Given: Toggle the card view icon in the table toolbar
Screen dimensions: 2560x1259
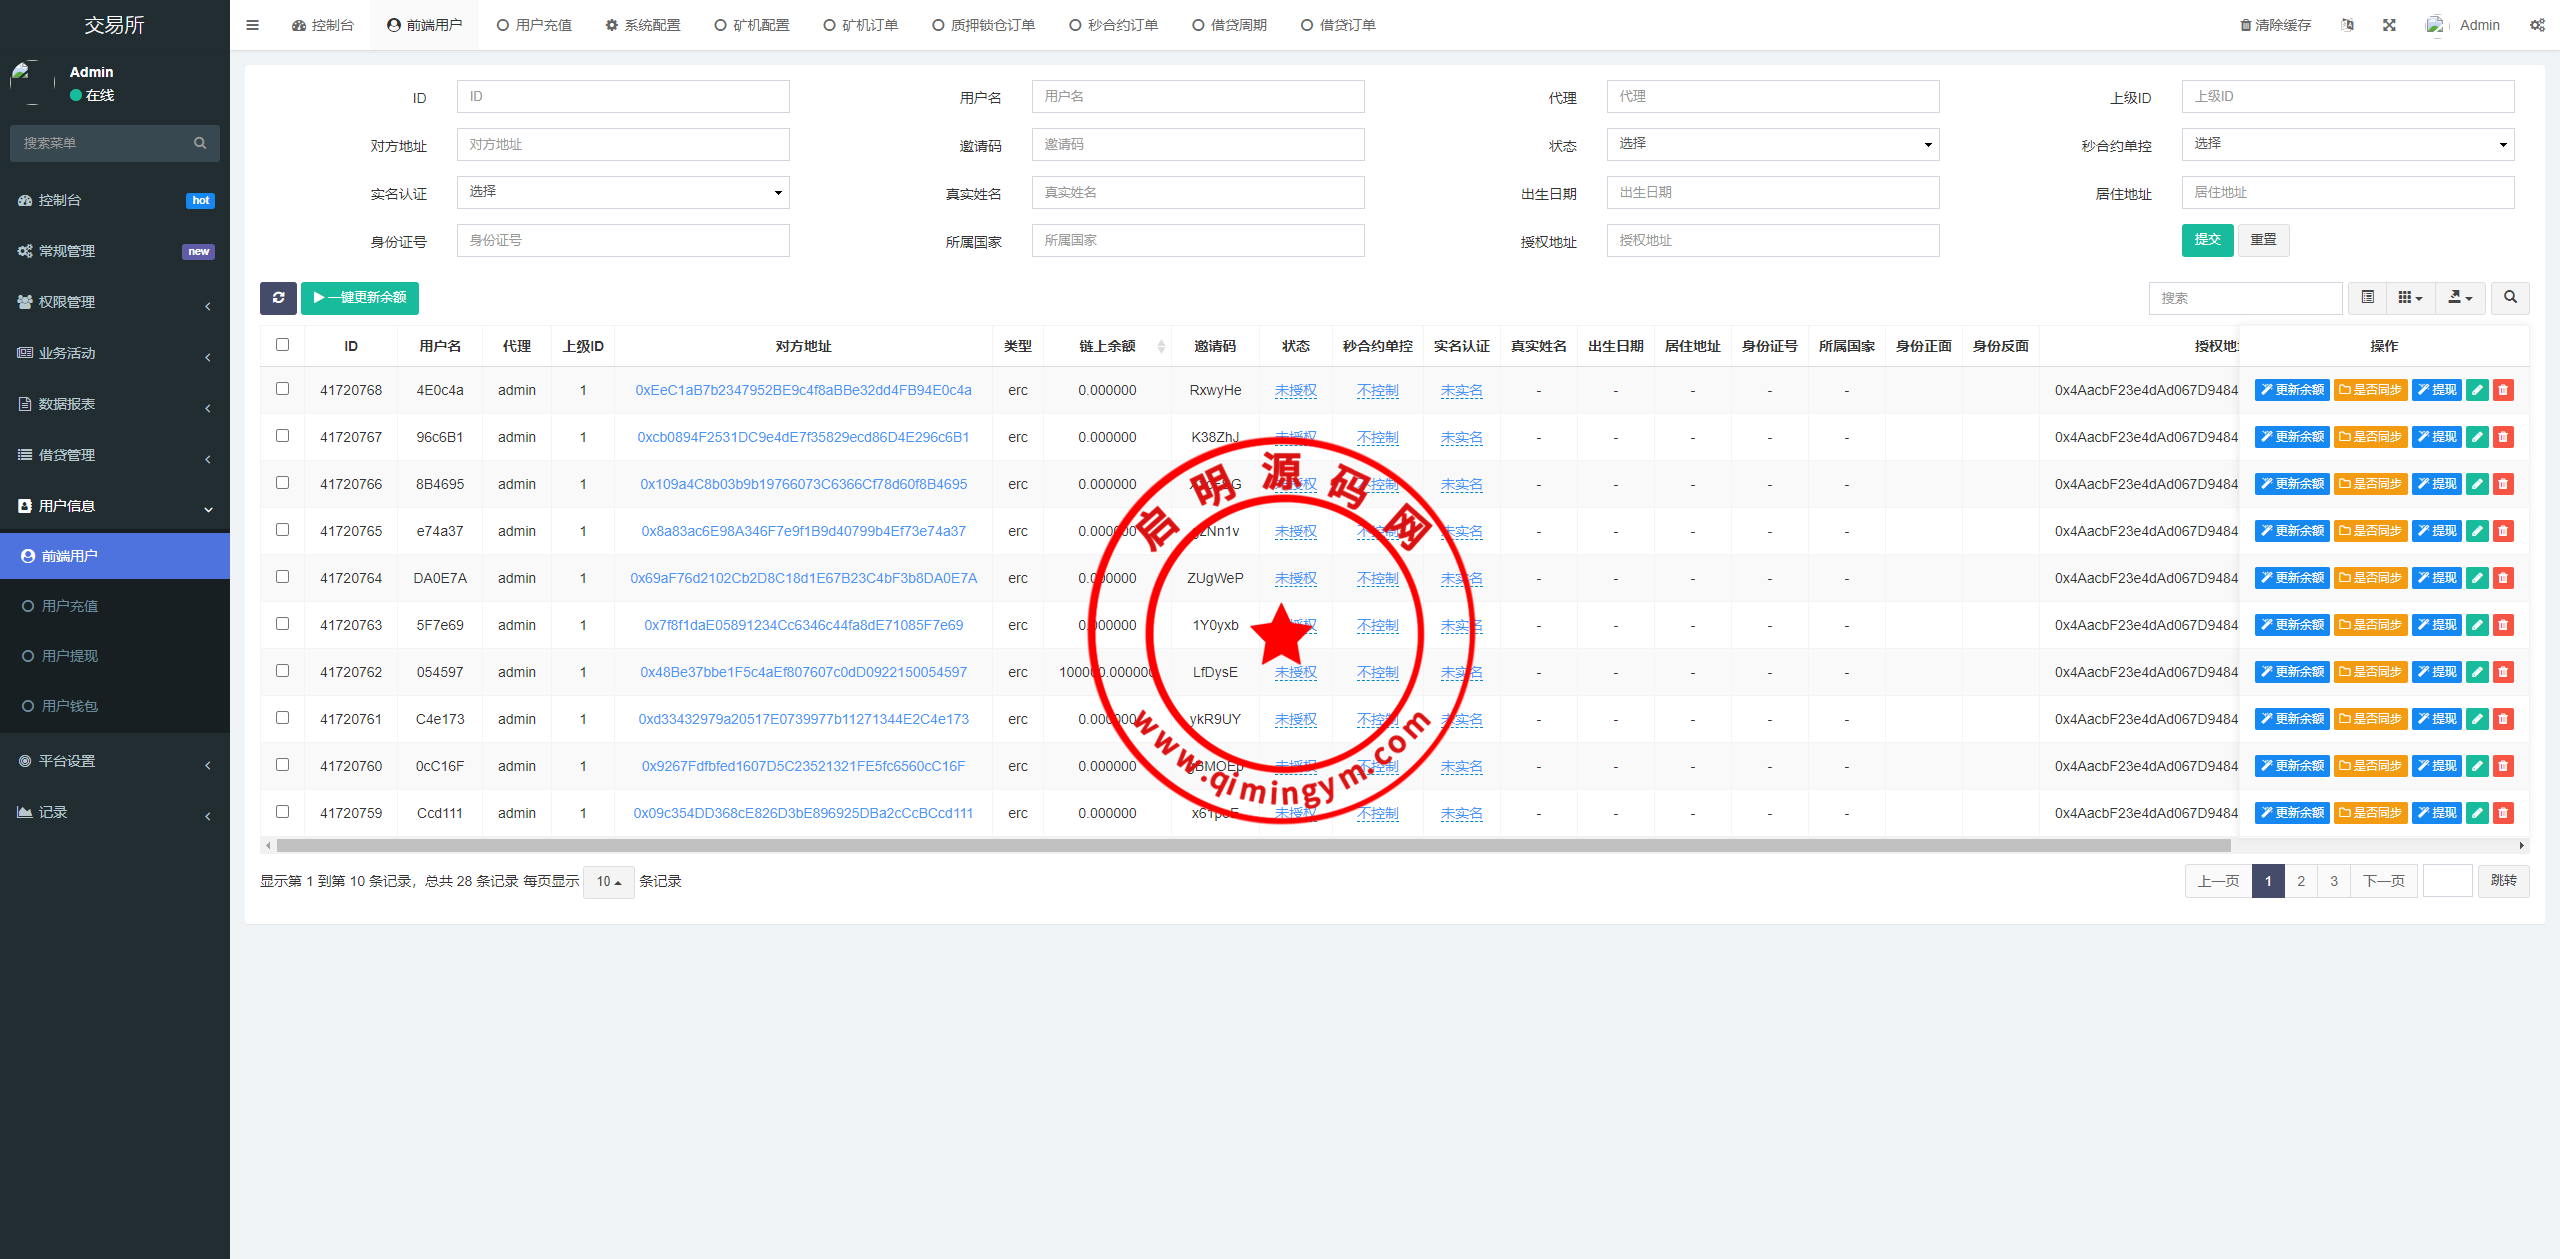Looking at the screenshot, I should (2367, 298).
